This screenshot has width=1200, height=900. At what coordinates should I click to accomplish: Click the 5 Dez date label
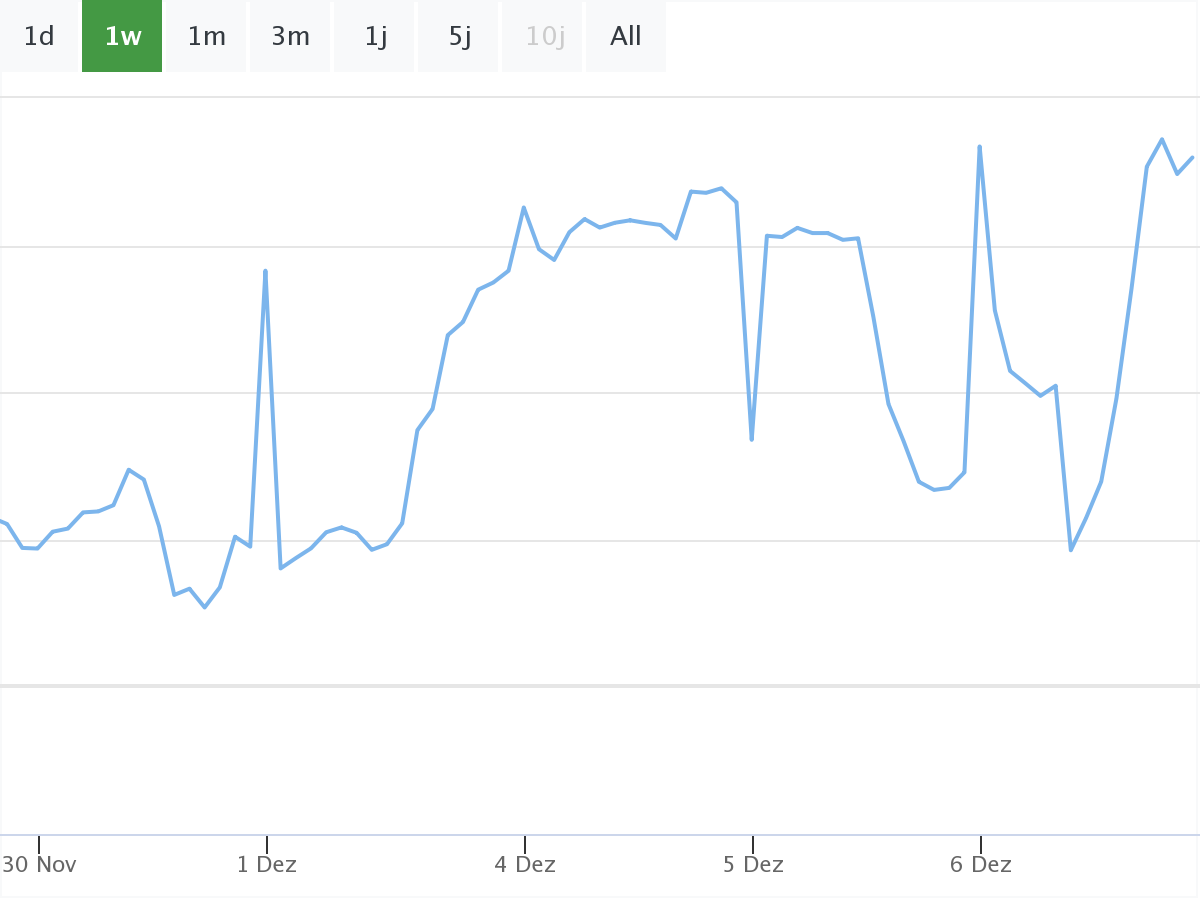click(753, 864)
